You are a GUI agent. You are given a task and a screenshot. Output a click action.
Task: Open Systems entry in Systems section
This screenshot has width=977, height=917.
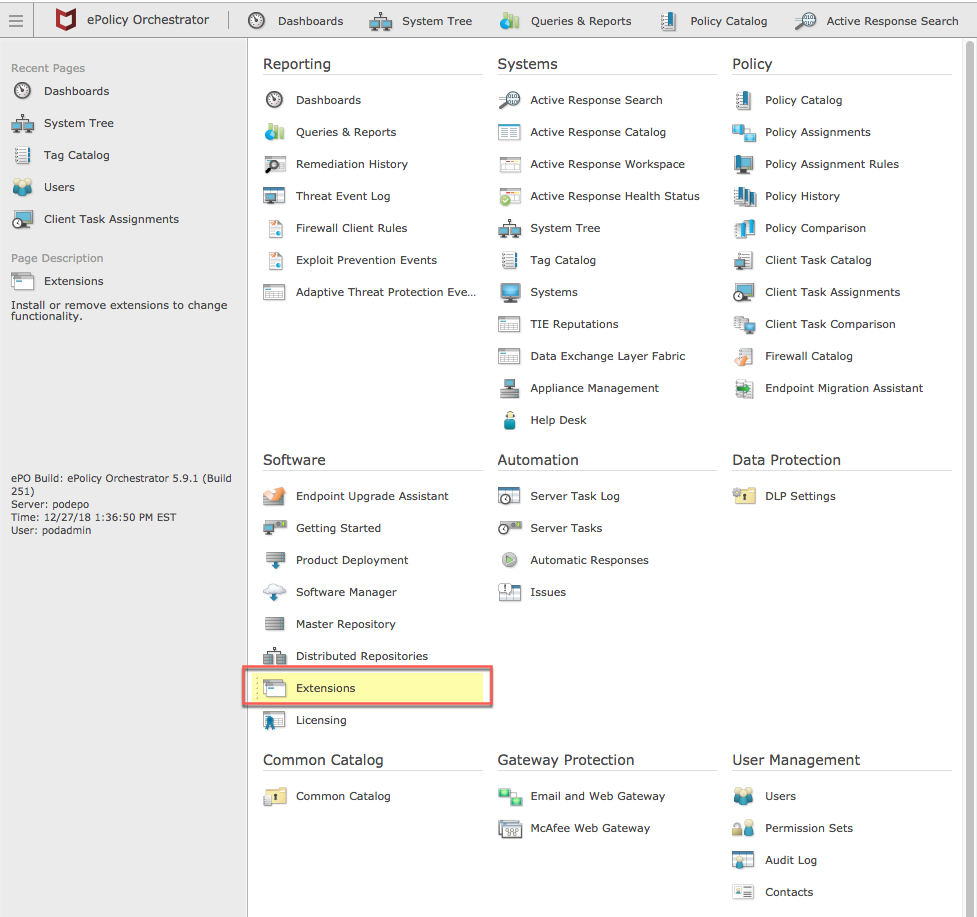click(x=553, y=292)
